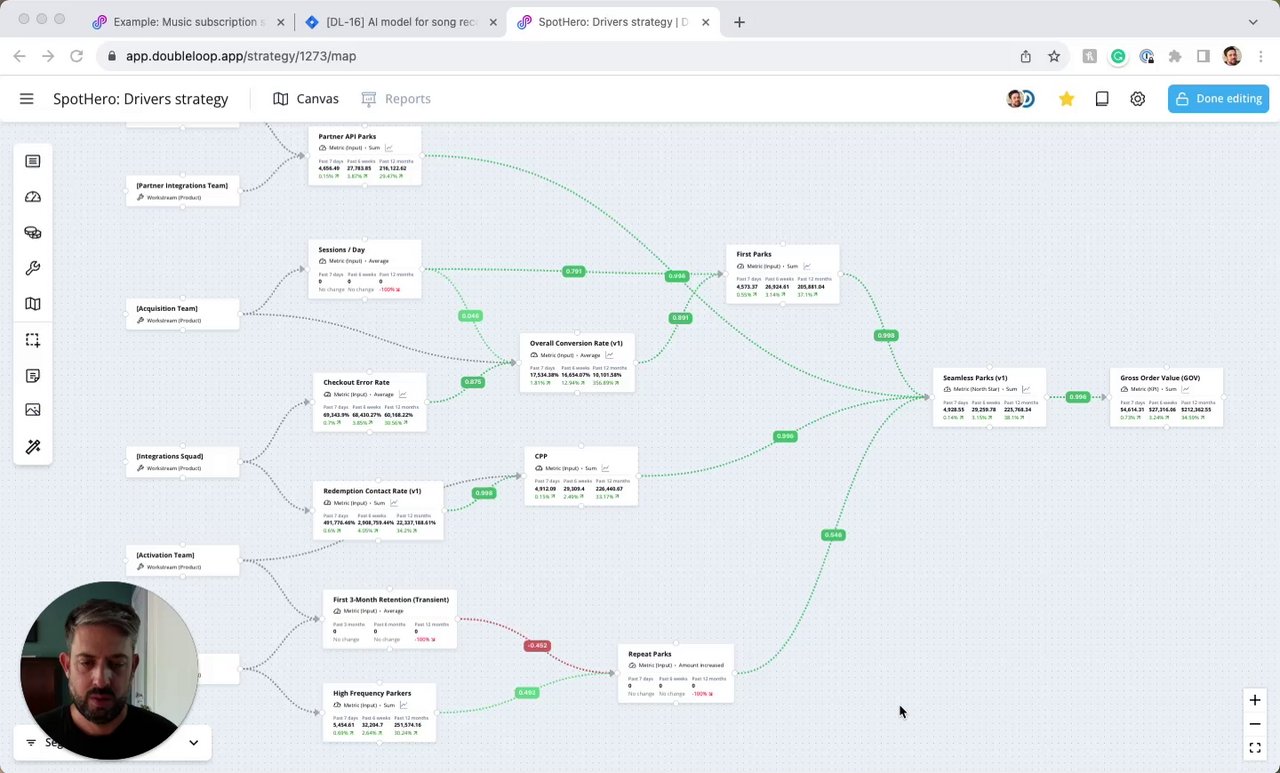Open chart icon on Overall Conversion Rate card
Image resolution: width=1280 pixels, height=773 pixels.
609,355
